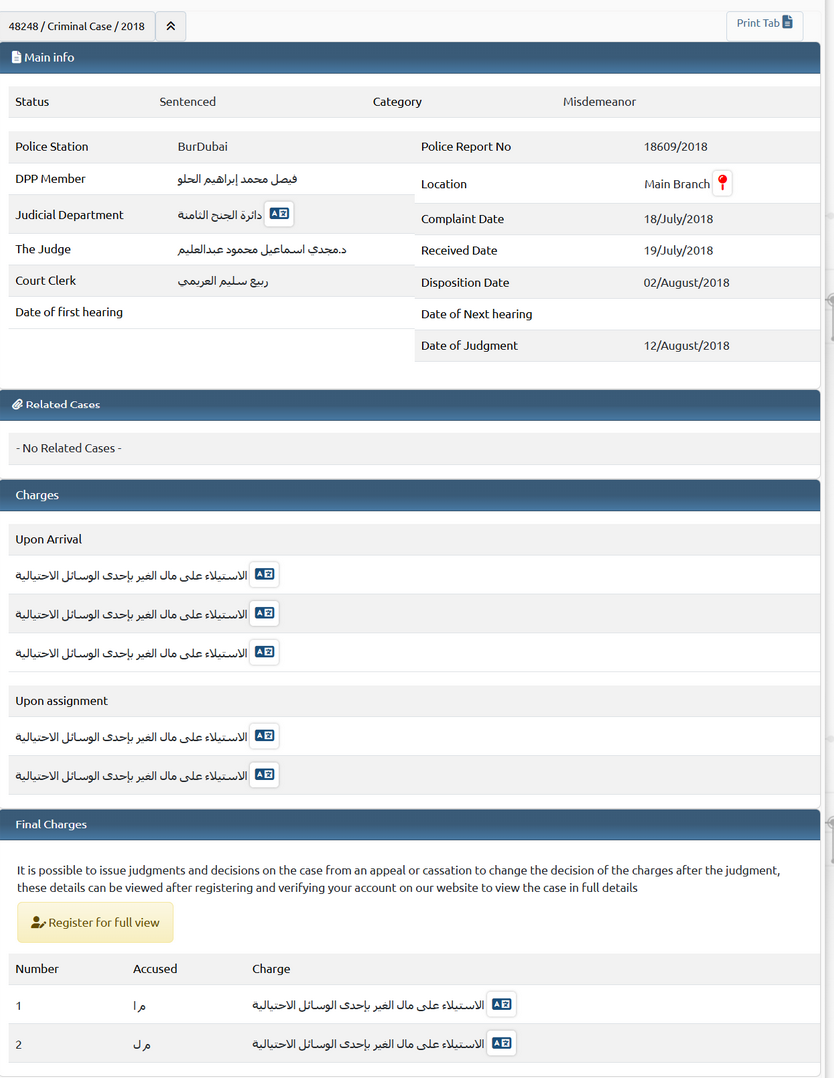Select the category value Misdemeanor
Viewport: 834px width, 1078px height.
coord(600,102)
